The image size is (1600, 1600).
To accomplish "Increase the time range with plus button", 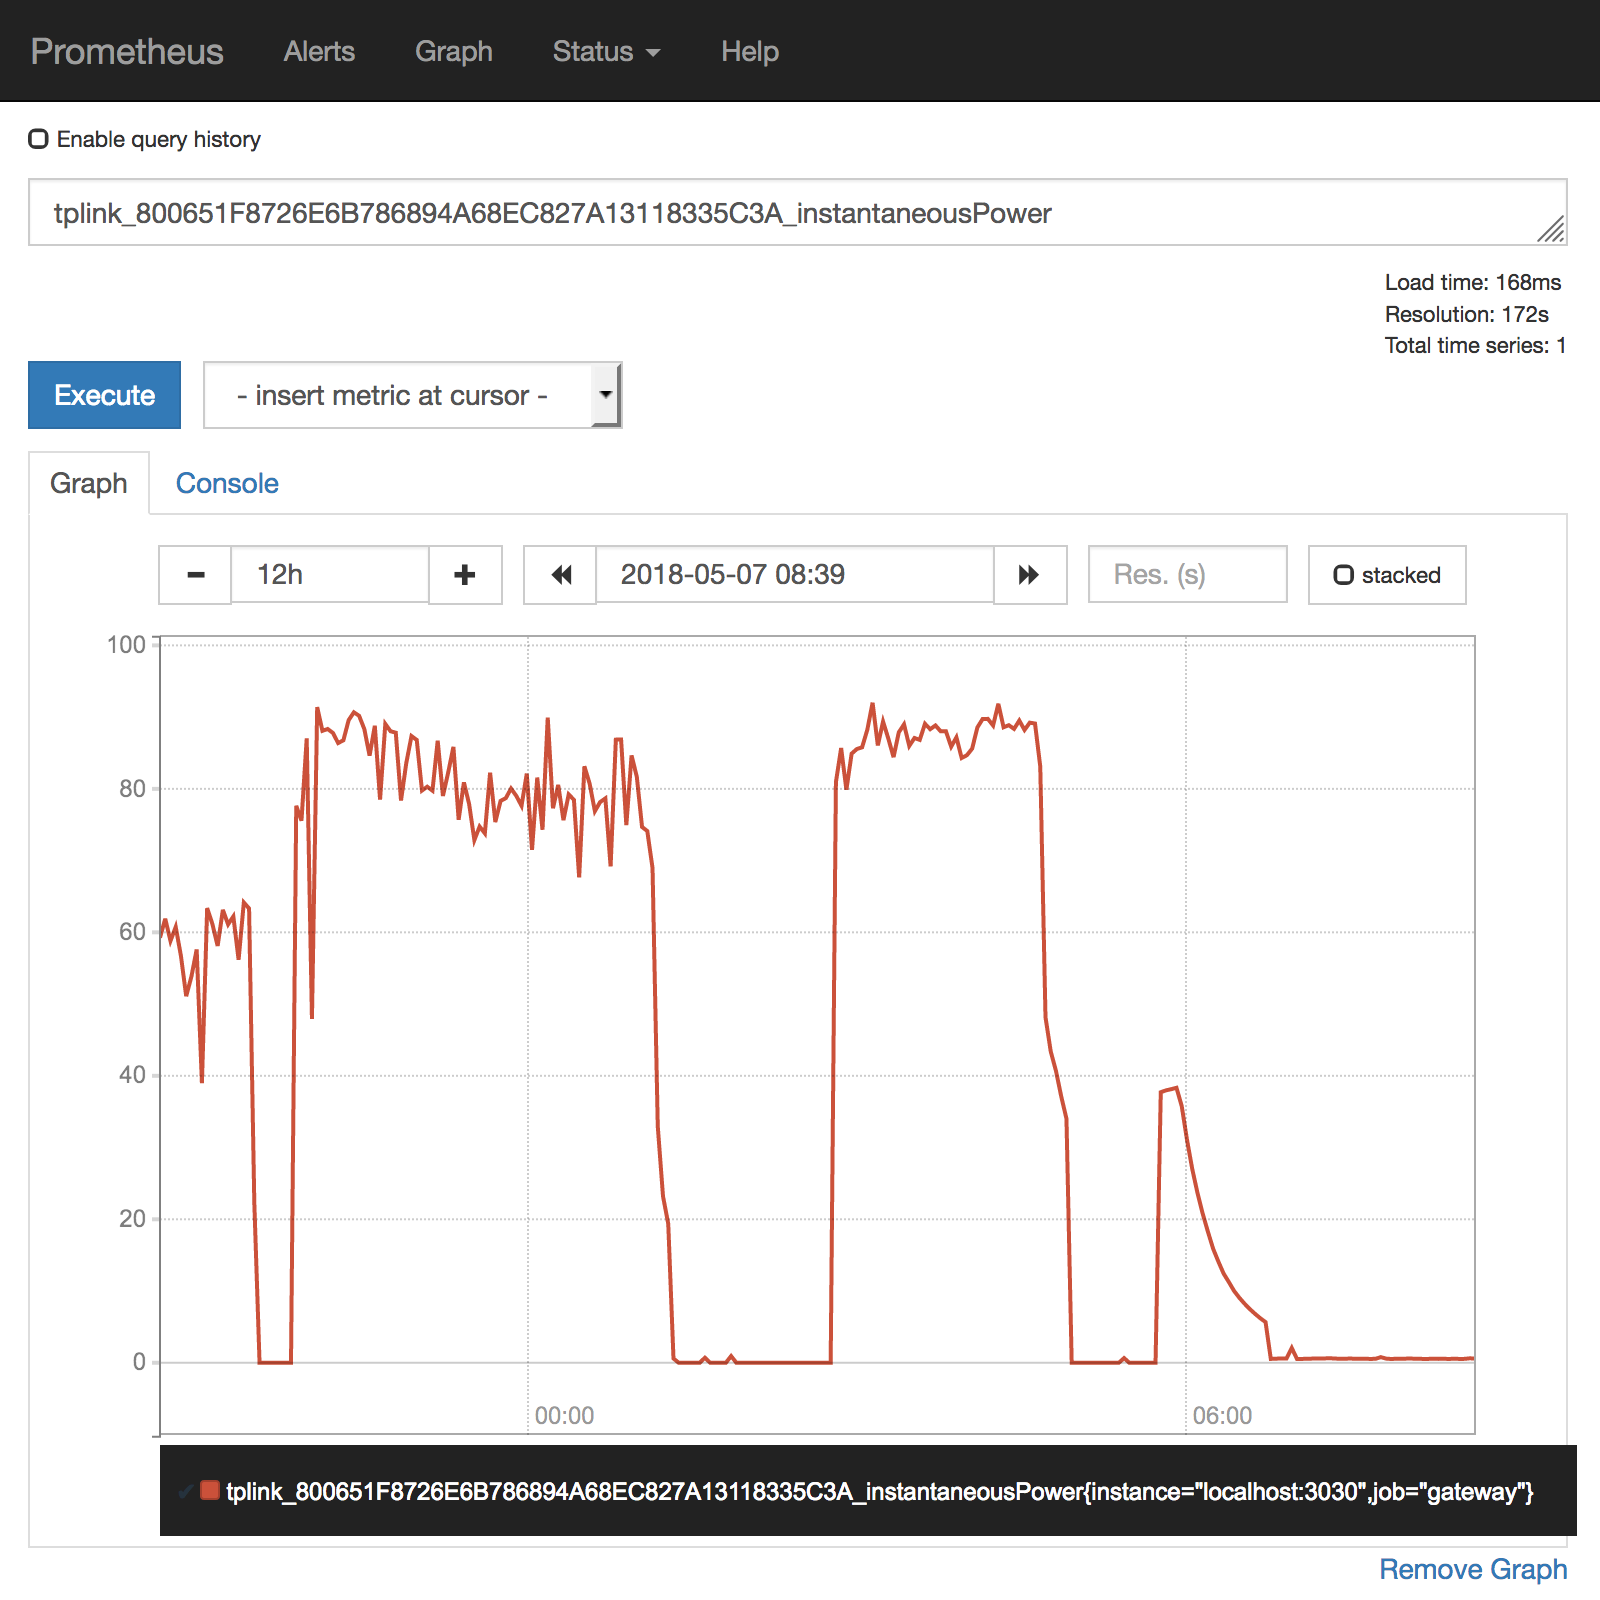I will pyautogui.click(x=465, y=575).
